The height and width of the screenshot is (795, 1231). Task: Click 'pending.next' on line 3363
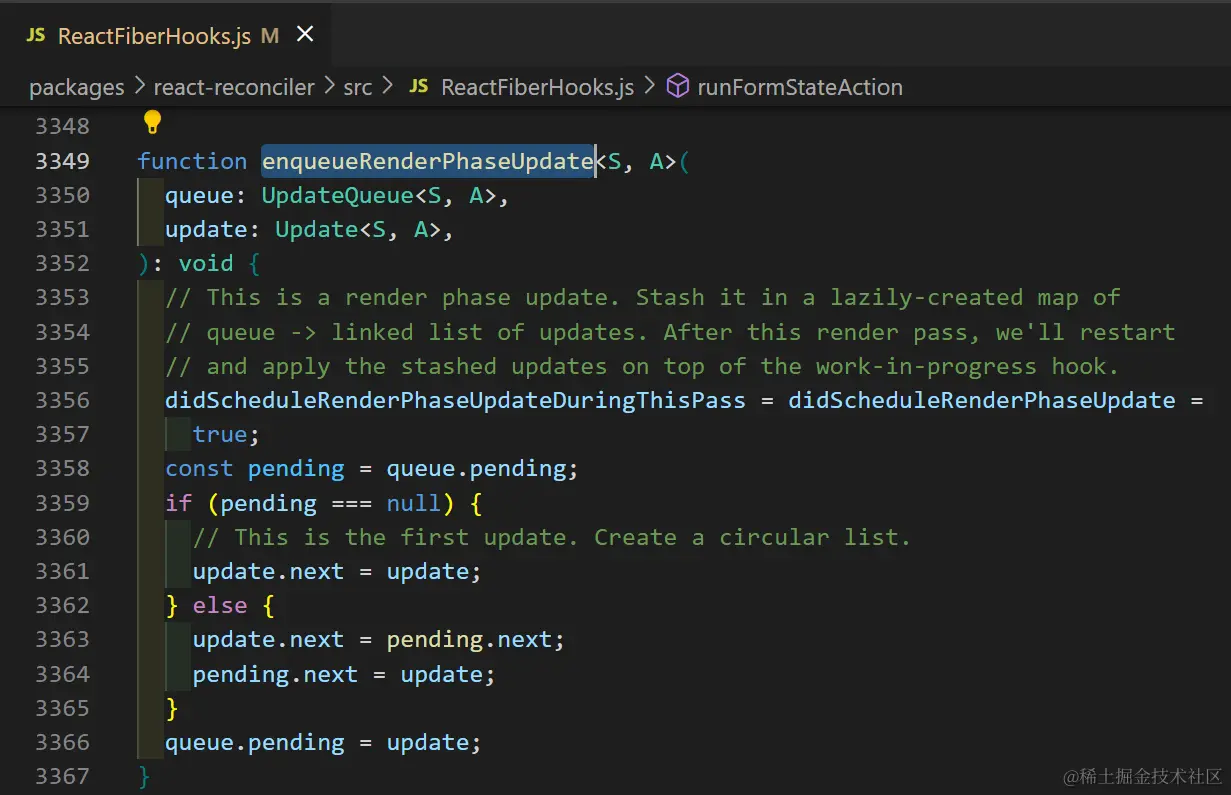[x=469, y=639]
